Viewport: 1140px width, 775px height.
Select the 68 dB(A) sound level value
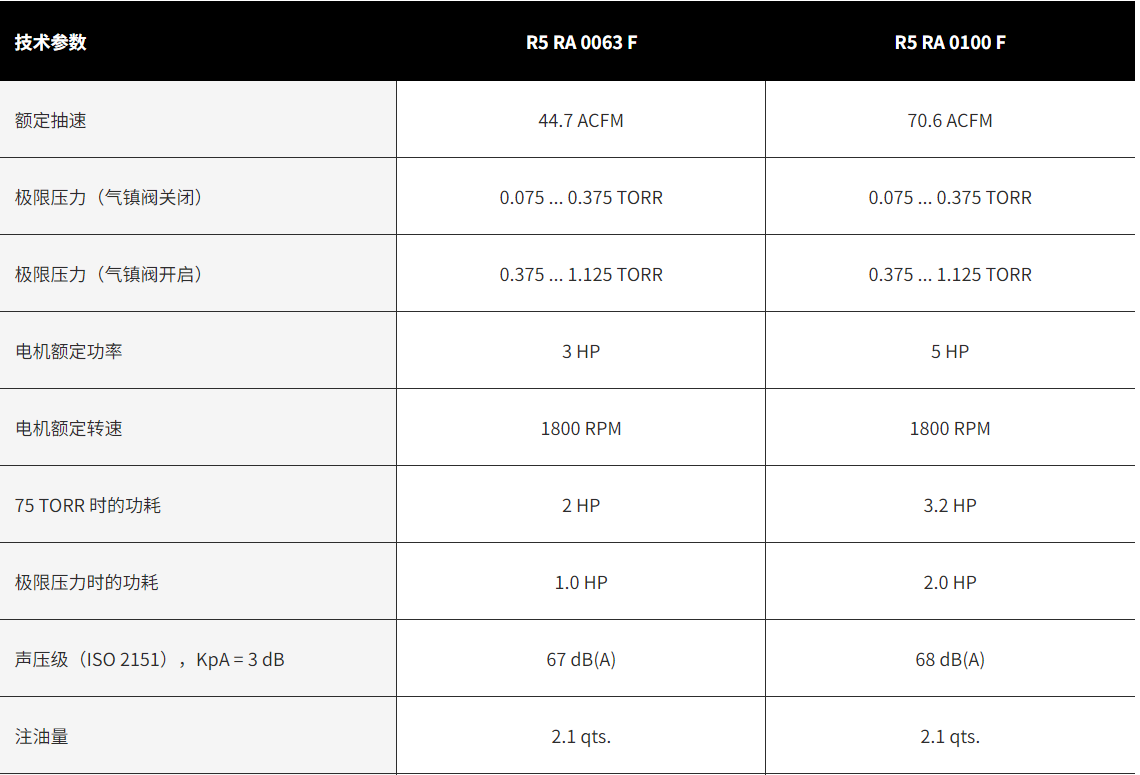click(950, 659)
